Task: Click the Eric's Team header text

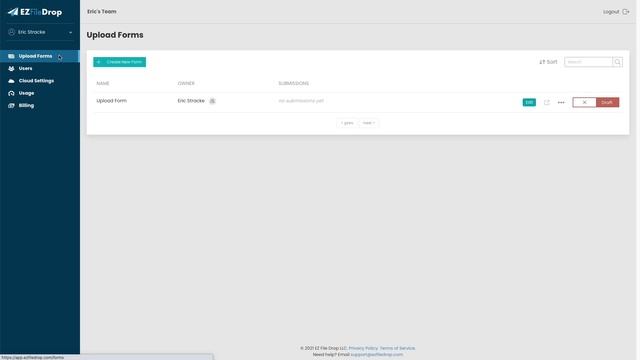Action: tap(102, 11)
